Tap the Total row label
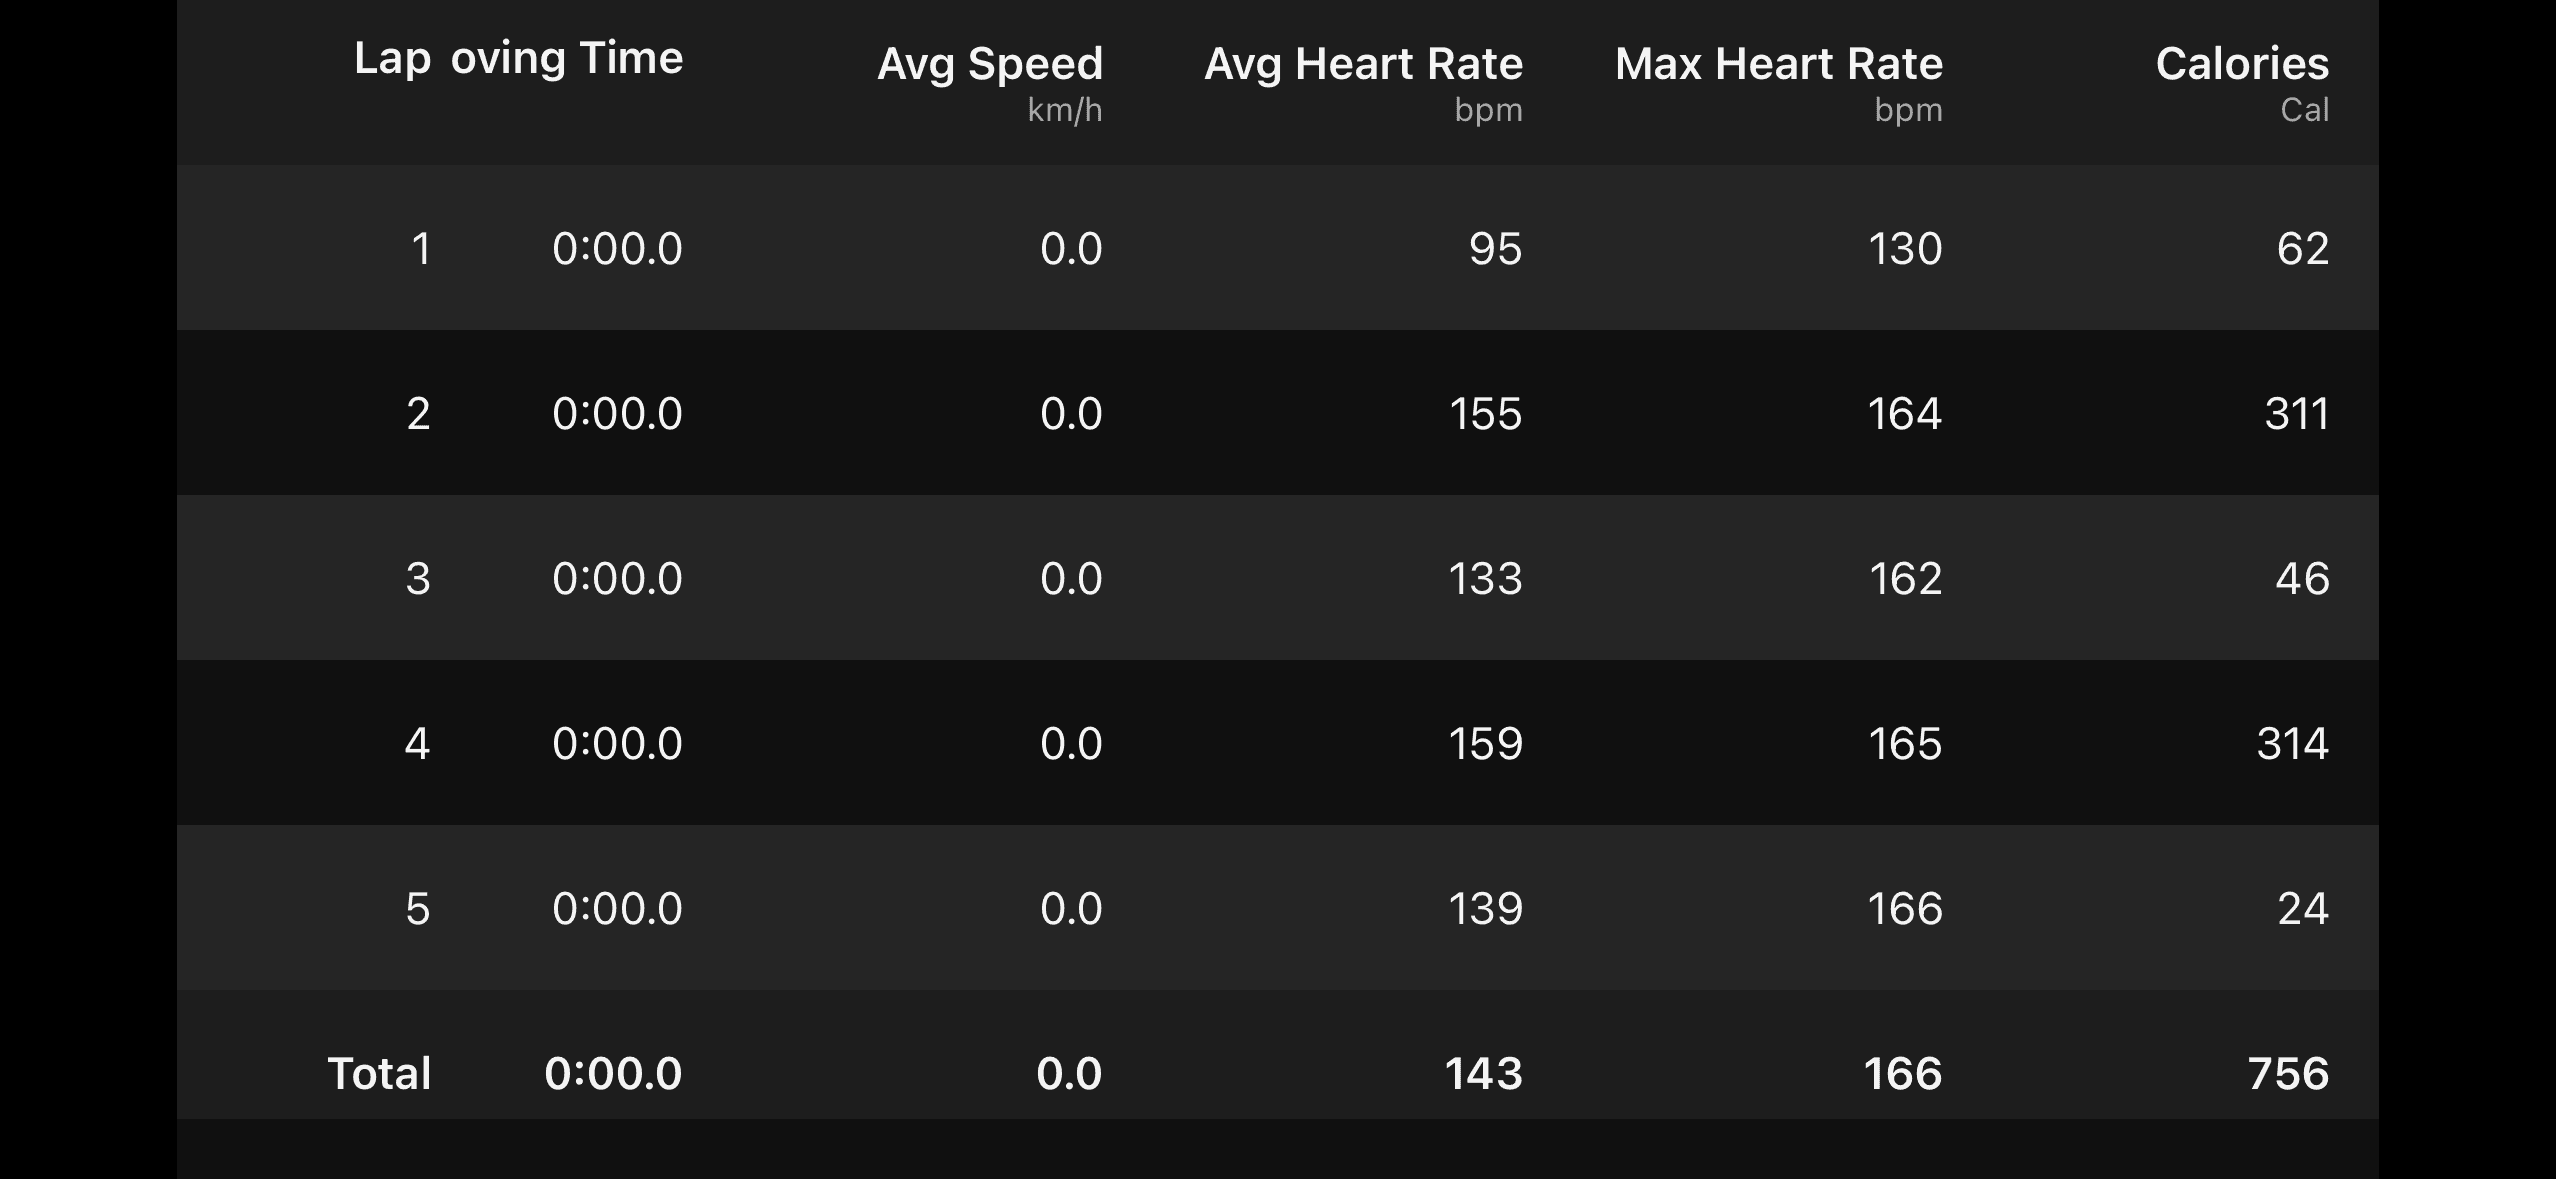The image size is (2556, 1179). [379, 1073]
